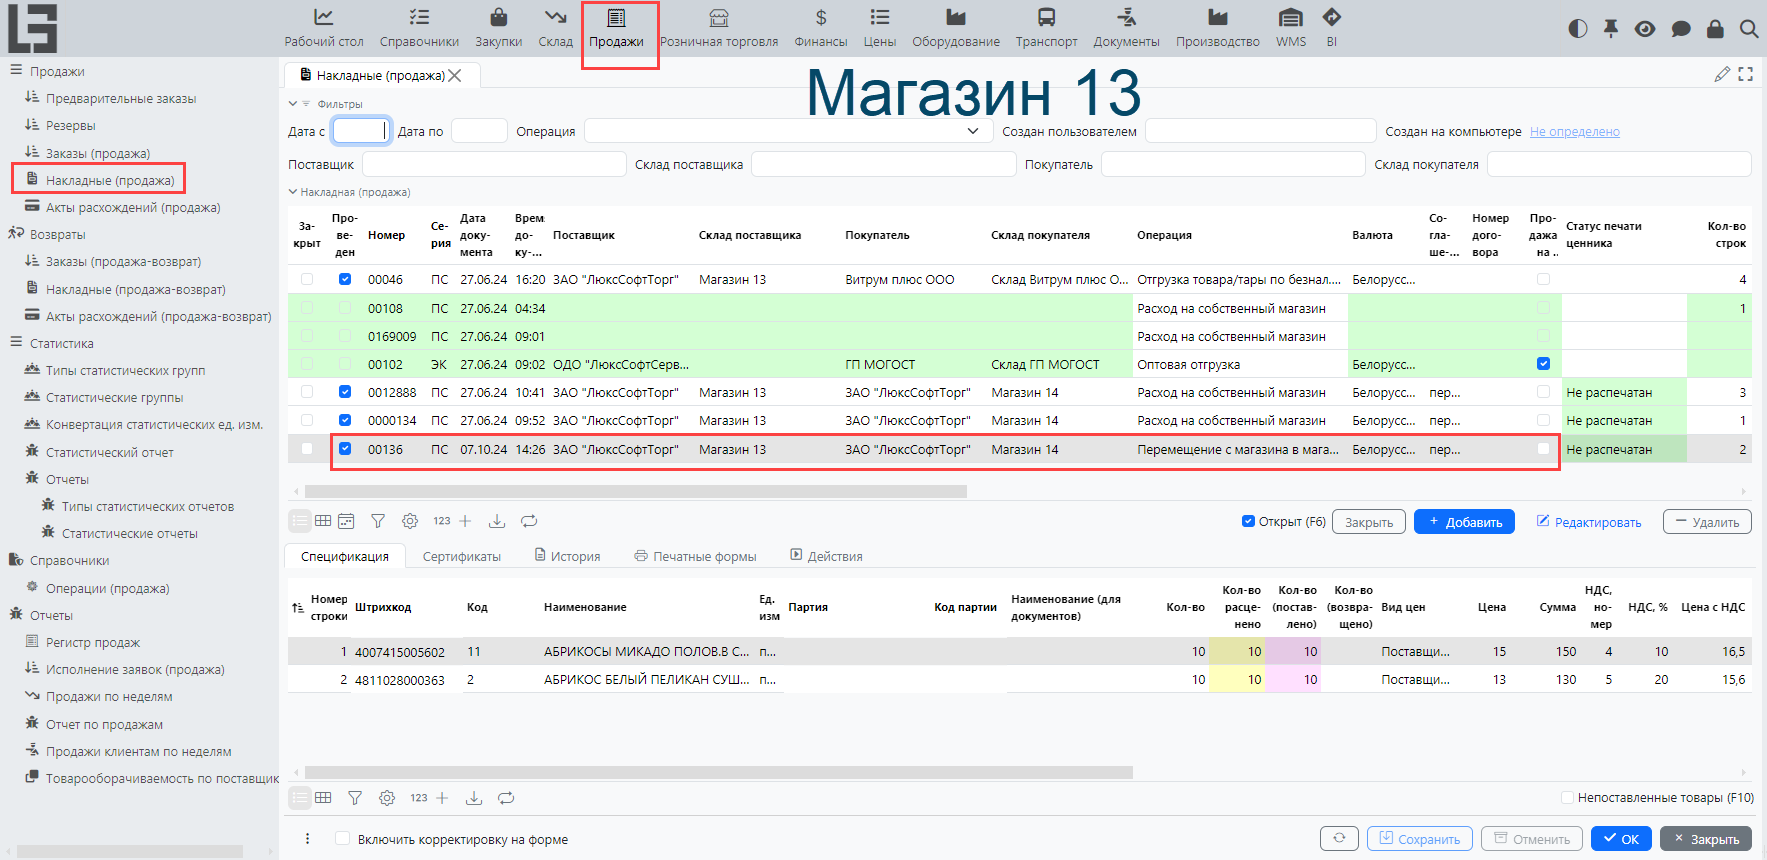Viewport: 1767px width, 860px height.
Task: Click the fullscreen expand icon
Action: (x=1746, y=74)
